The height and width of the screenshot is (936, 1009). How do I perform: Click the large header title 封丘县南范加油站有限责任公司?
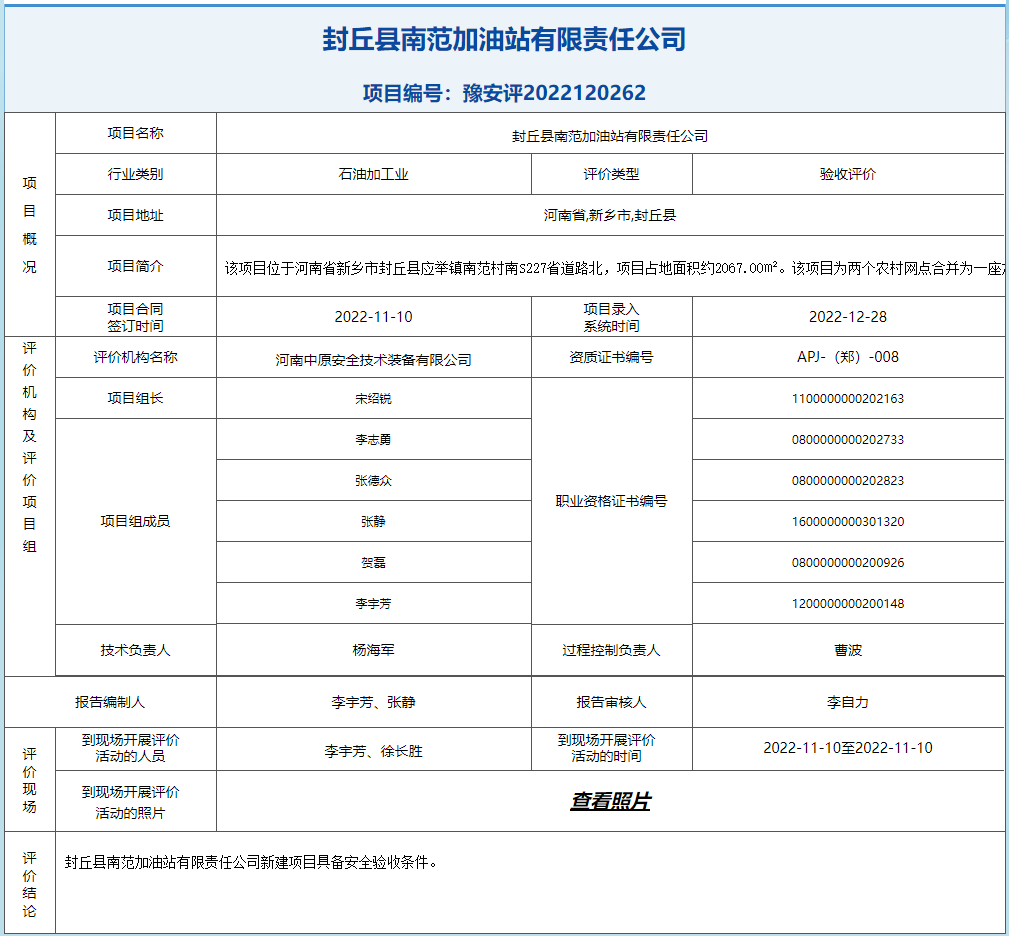pos(504,40)
